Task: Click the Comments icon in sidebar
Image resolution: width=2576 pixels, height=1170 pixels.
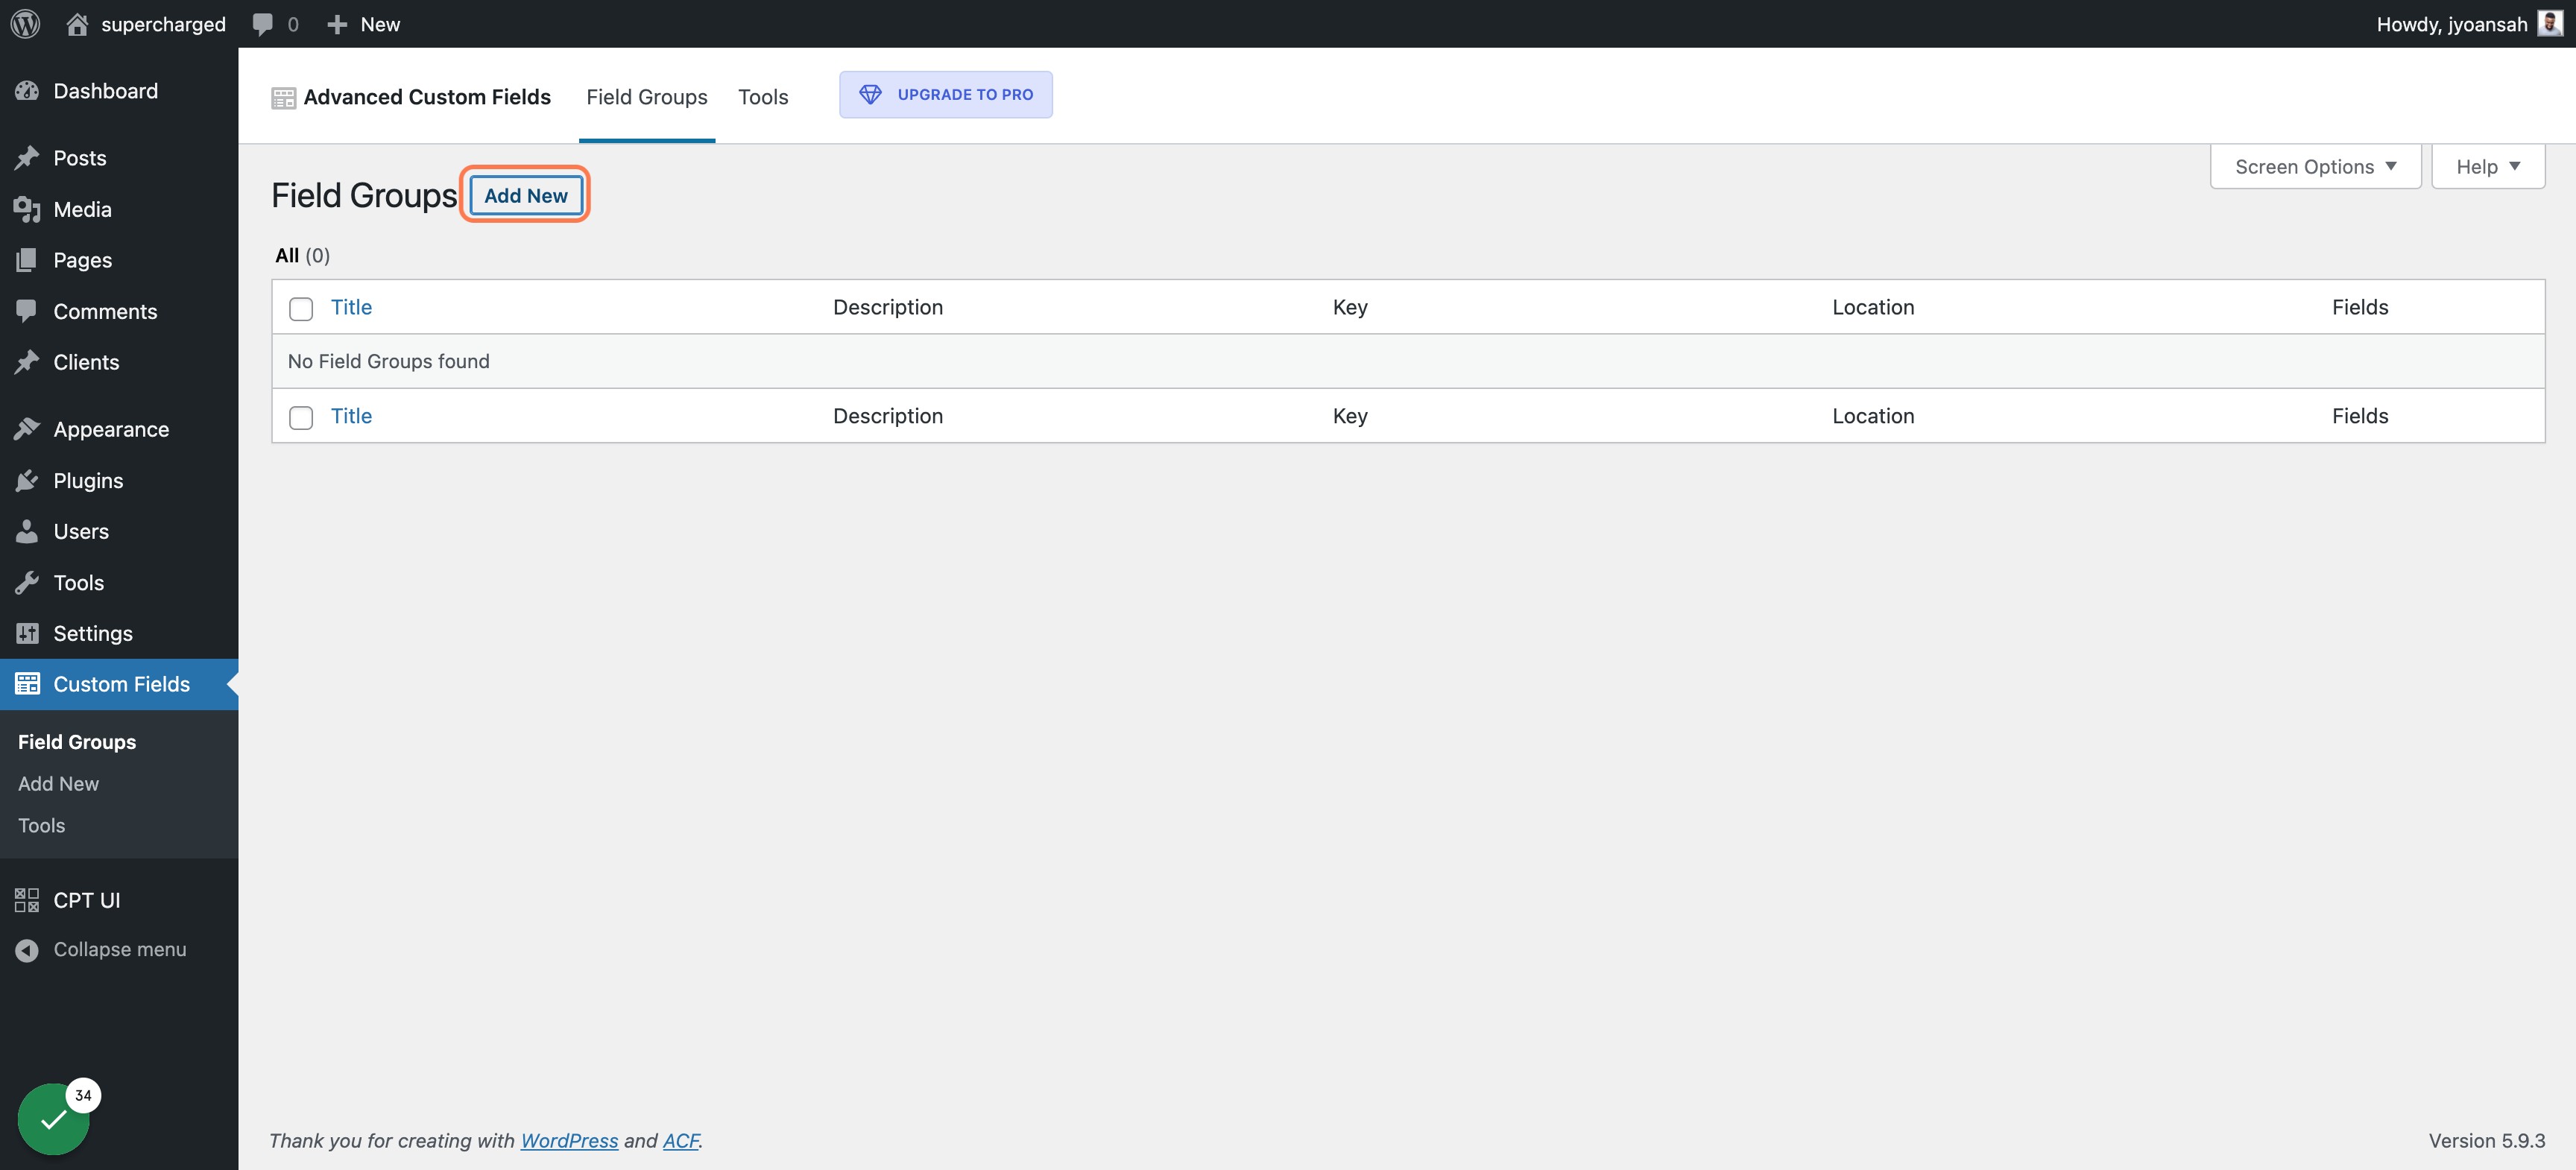Action: (27, 311)
